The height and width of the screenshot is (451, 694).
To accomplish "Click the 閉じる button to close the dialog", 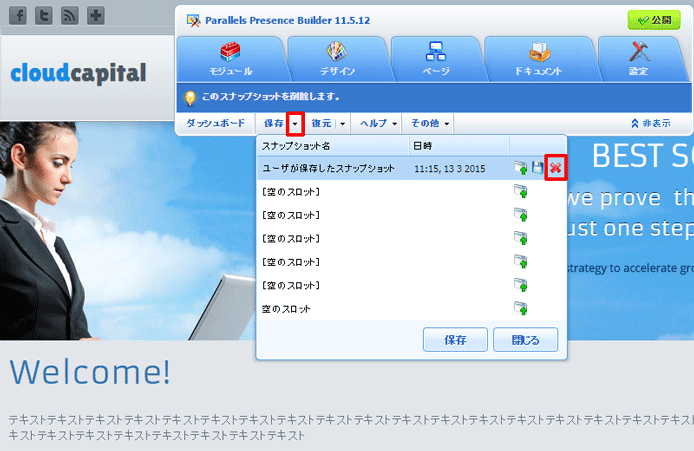I will click(525, 340).
